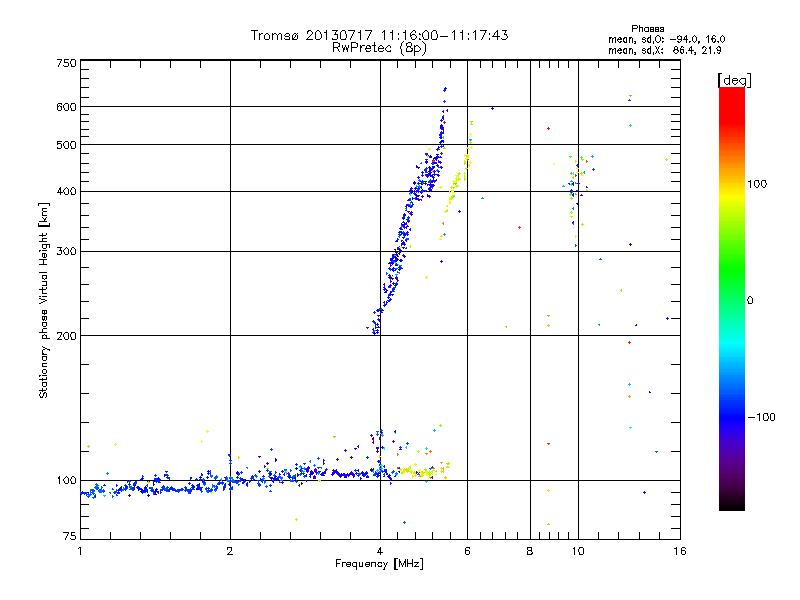Screen dimensions: 800x600
Task: Pick the black bottom of the colorbar
Action: tap(732, 503)
